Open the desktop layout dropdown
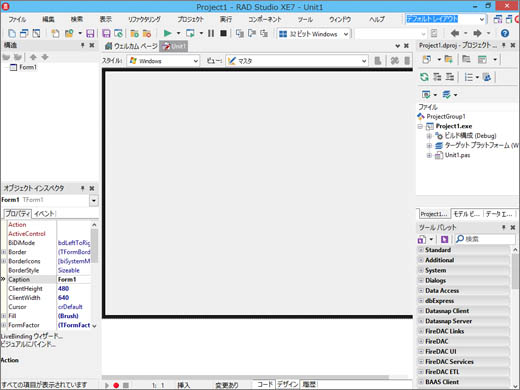This screenshot has width=520, height=390. coord(482,19)
